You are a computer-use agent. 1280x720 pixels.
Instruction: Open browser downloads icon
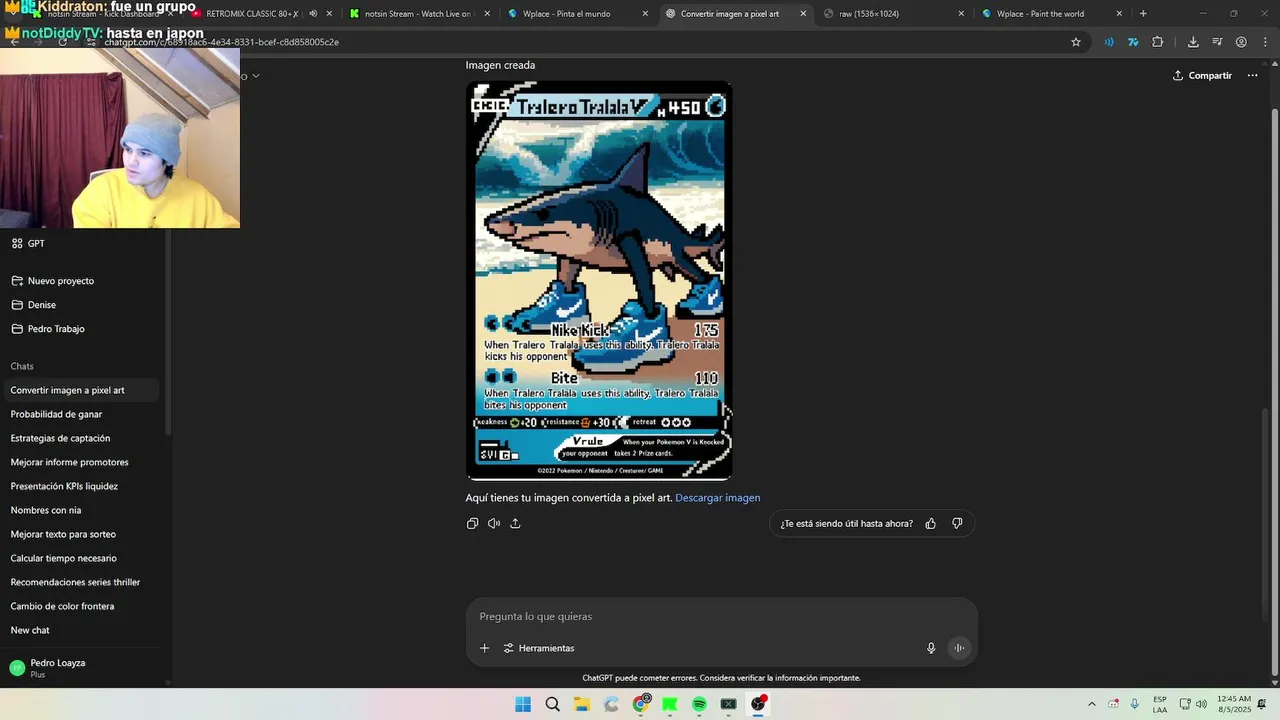[1193, 42]
